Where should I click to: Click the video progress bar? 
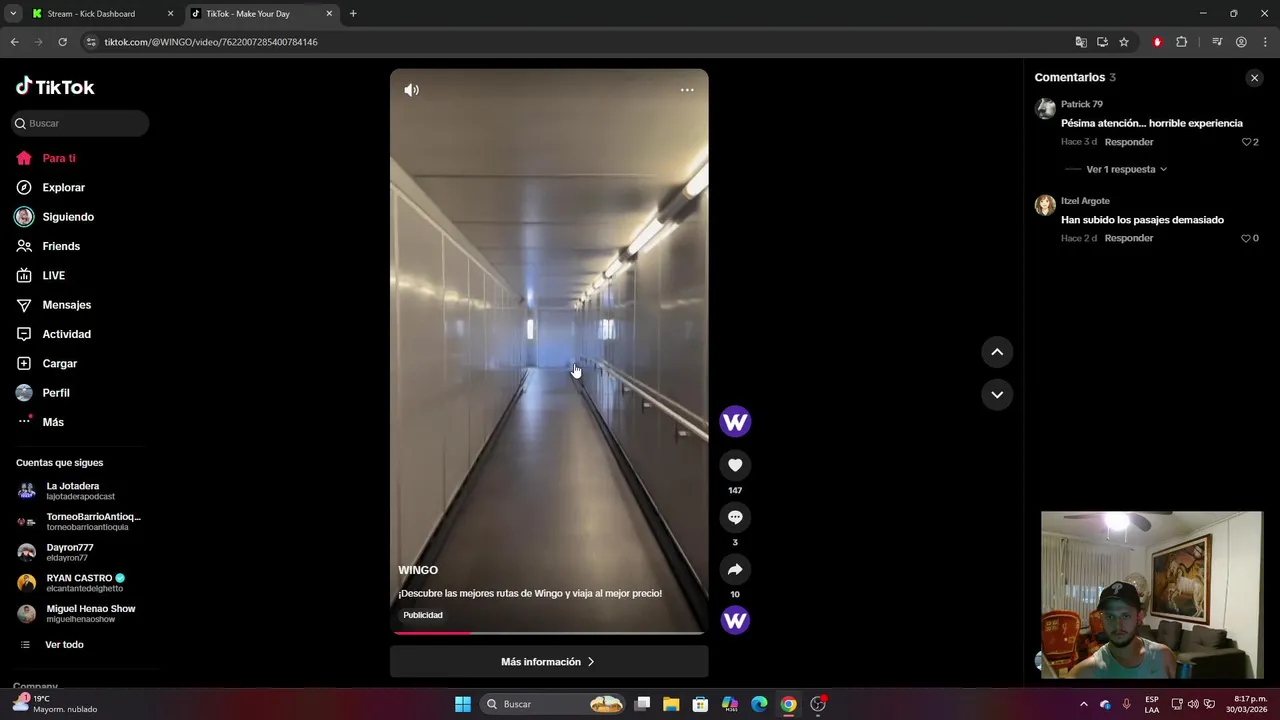pyautogui.click(x=549, y=633)
